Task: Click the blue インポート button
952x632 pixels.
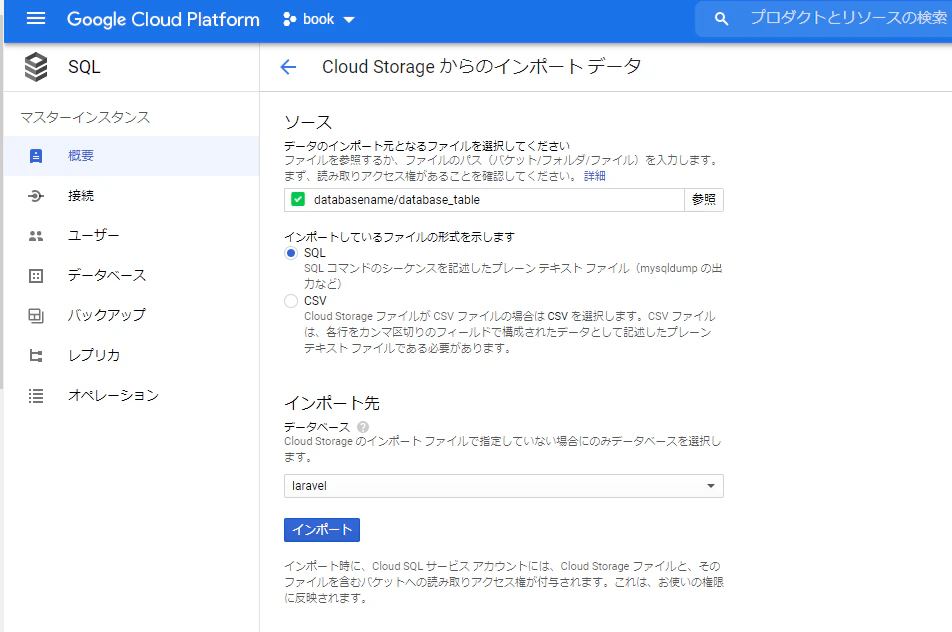Action: pyautogui.click(x=322, y=530)
